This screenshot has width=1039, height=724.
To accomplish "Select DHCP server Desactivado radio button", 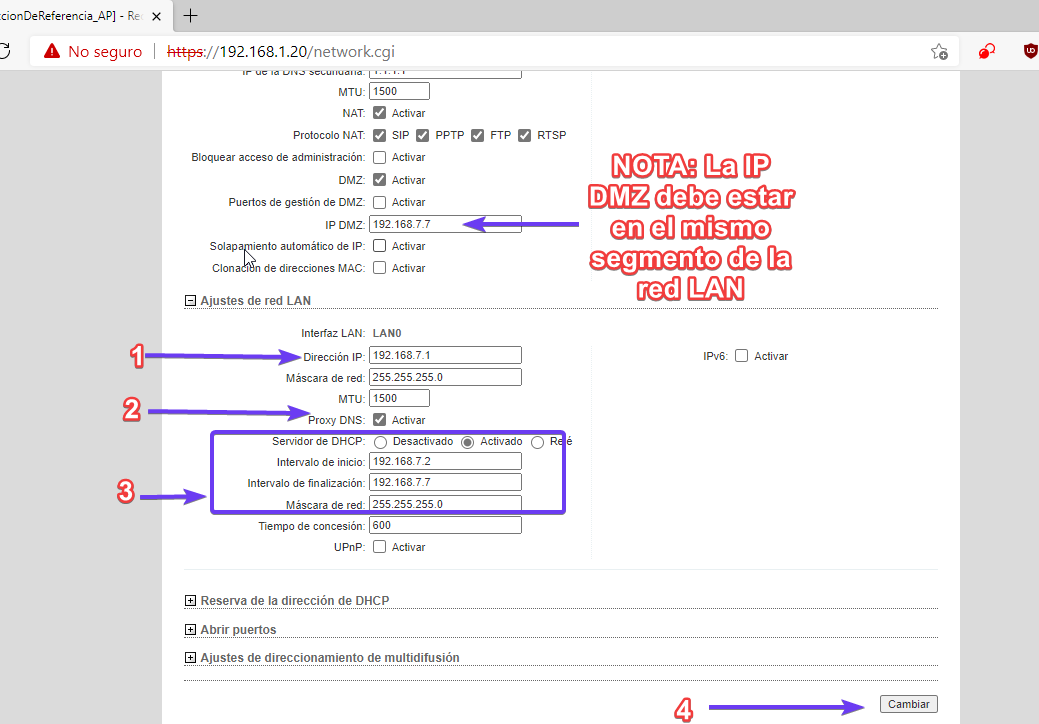I will tap(381, 442).
